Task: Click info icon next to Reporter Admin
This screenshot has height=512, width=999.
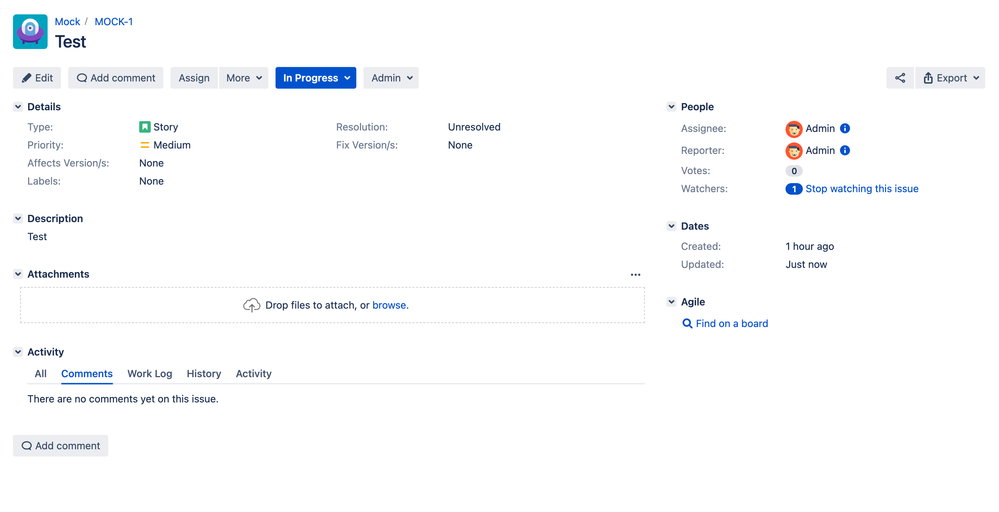Action: (x=845, y=150)
